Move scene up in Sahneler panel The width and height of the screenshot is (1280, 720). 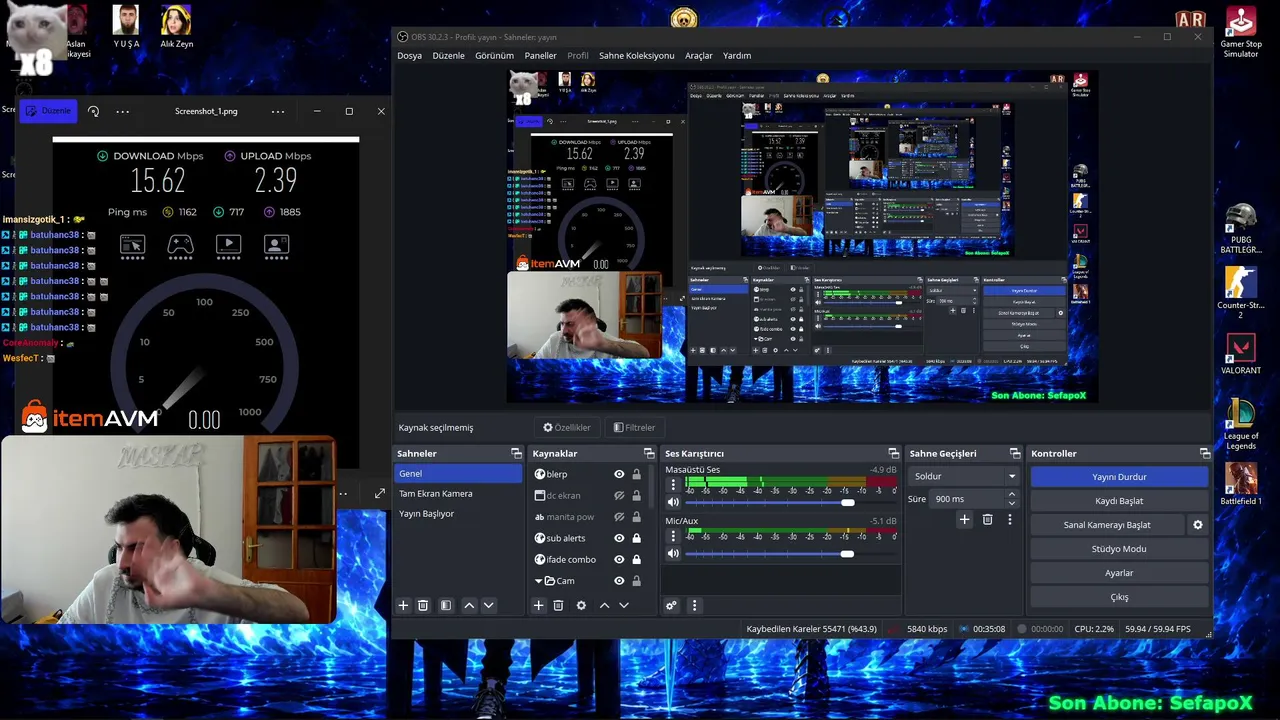click(x=469, y=605)
